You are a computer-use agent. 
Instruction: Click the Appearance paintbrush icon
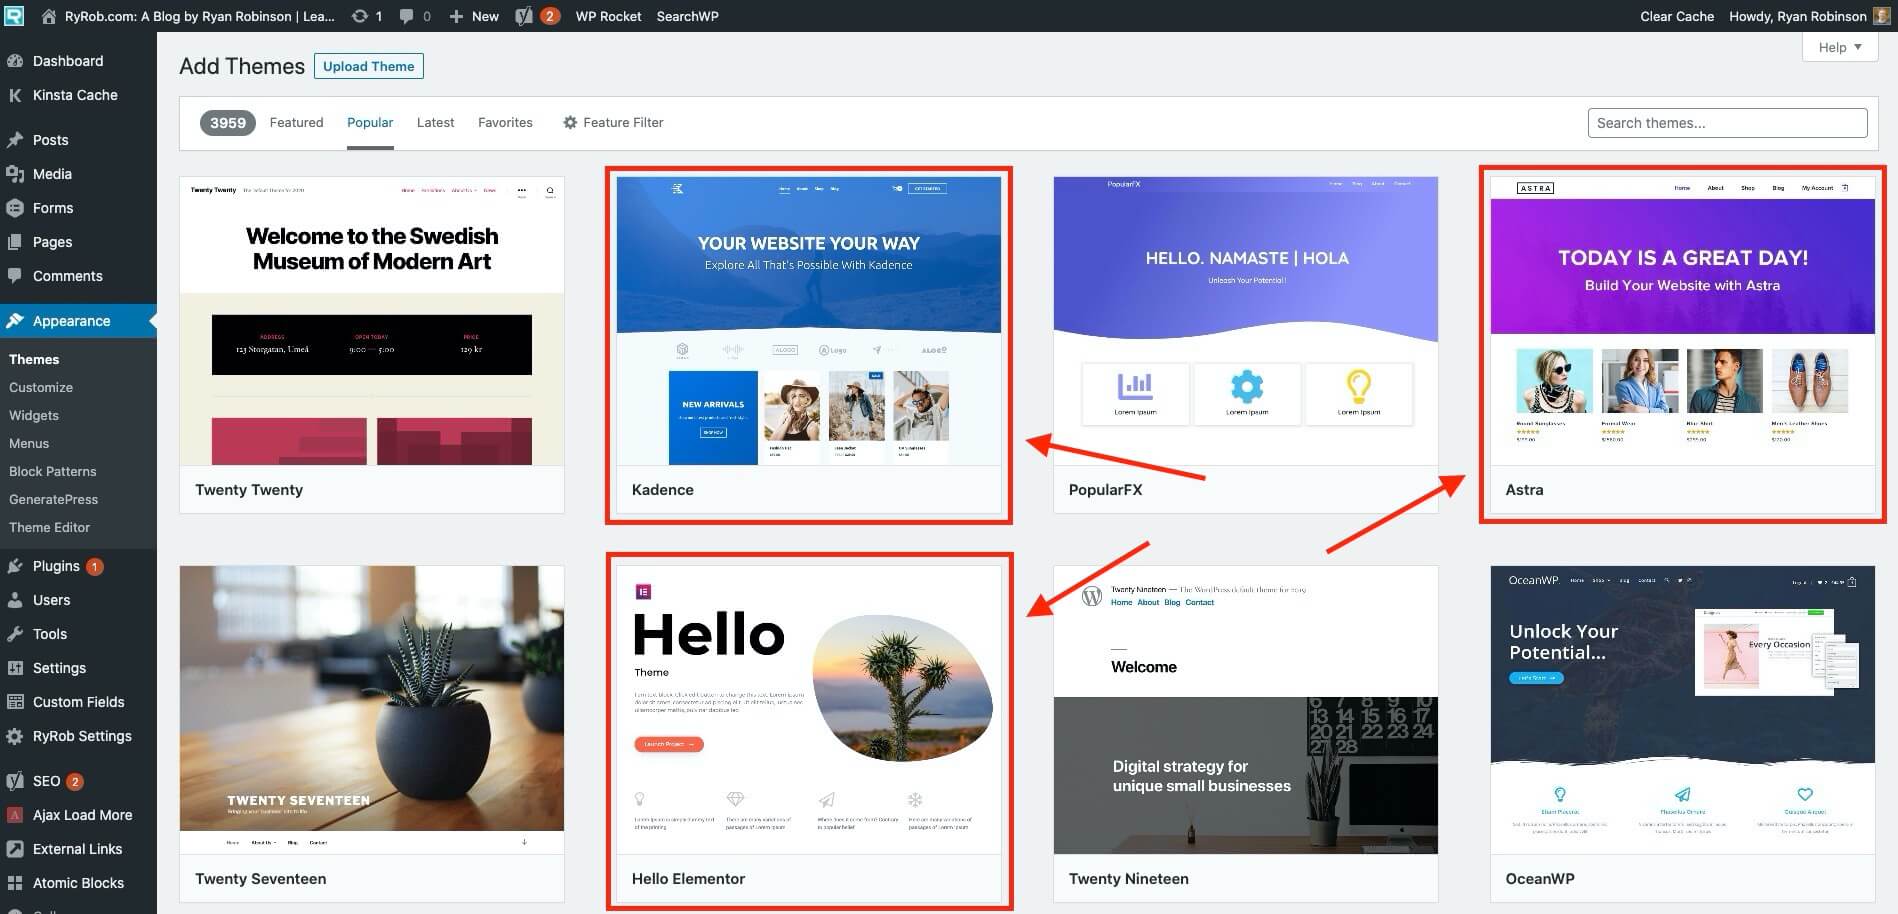16,320
